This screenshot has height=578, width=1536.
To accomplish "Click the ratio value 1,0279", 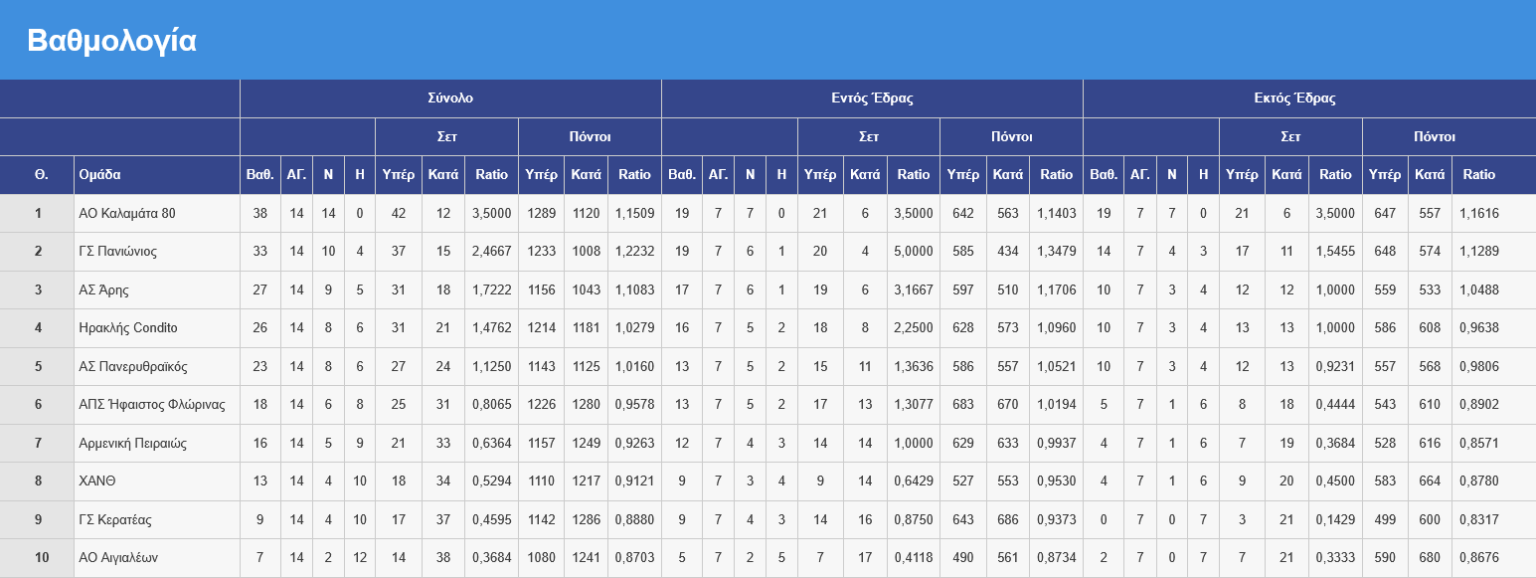I will tap(634, 328).
